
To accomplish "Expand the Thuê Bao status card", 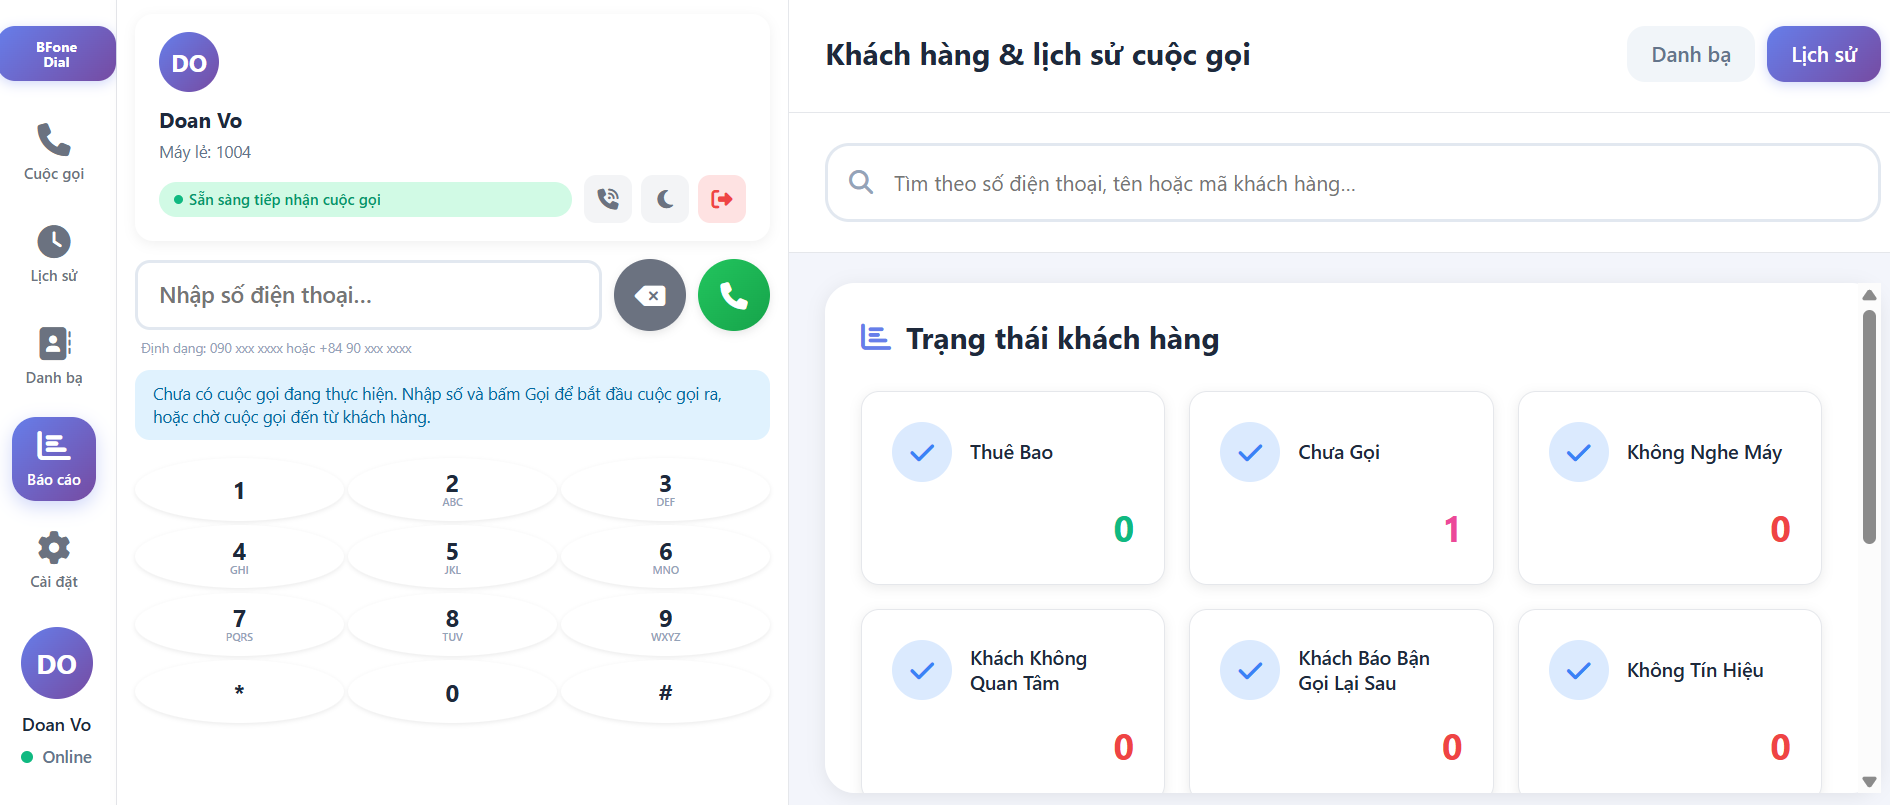I will click(x=1012, y=488).
